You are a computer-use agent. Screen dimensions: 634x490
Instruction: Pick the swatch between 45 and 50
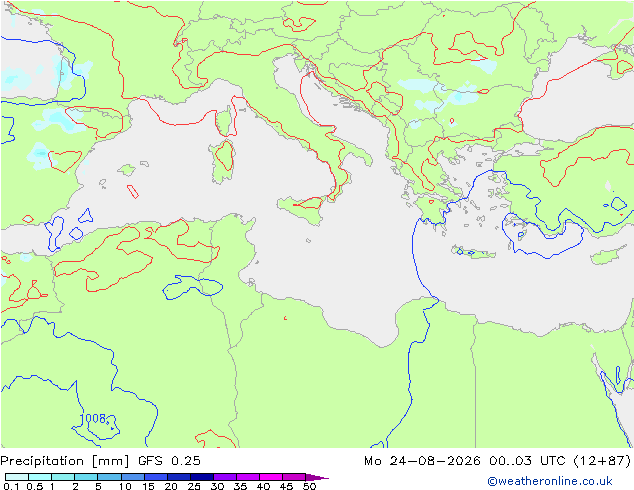pos(294,477)
